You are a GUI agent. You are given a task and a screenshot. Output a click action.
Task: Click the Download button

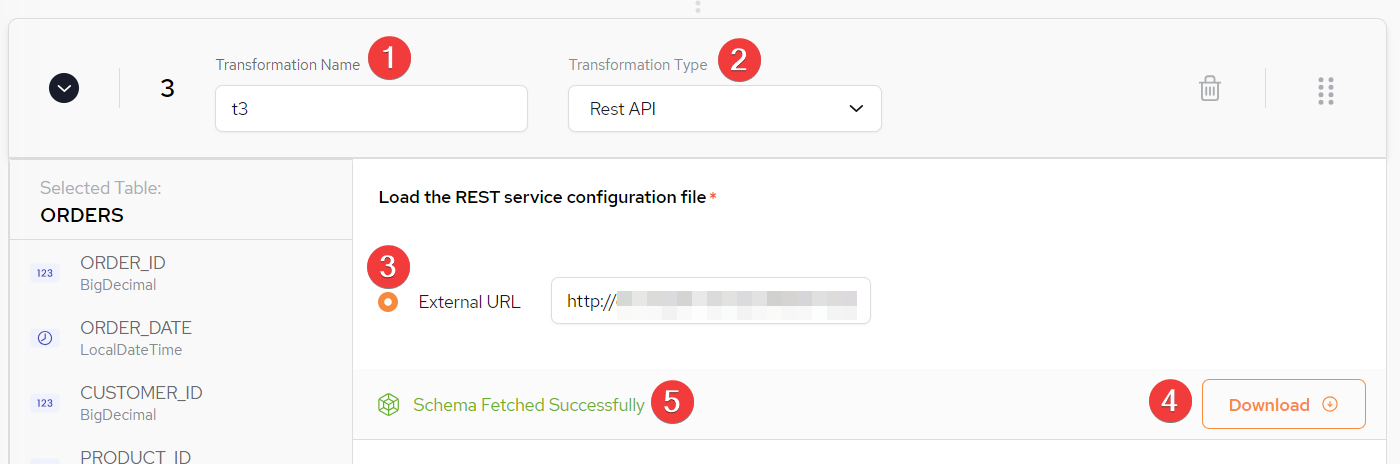coord(1284,404)
